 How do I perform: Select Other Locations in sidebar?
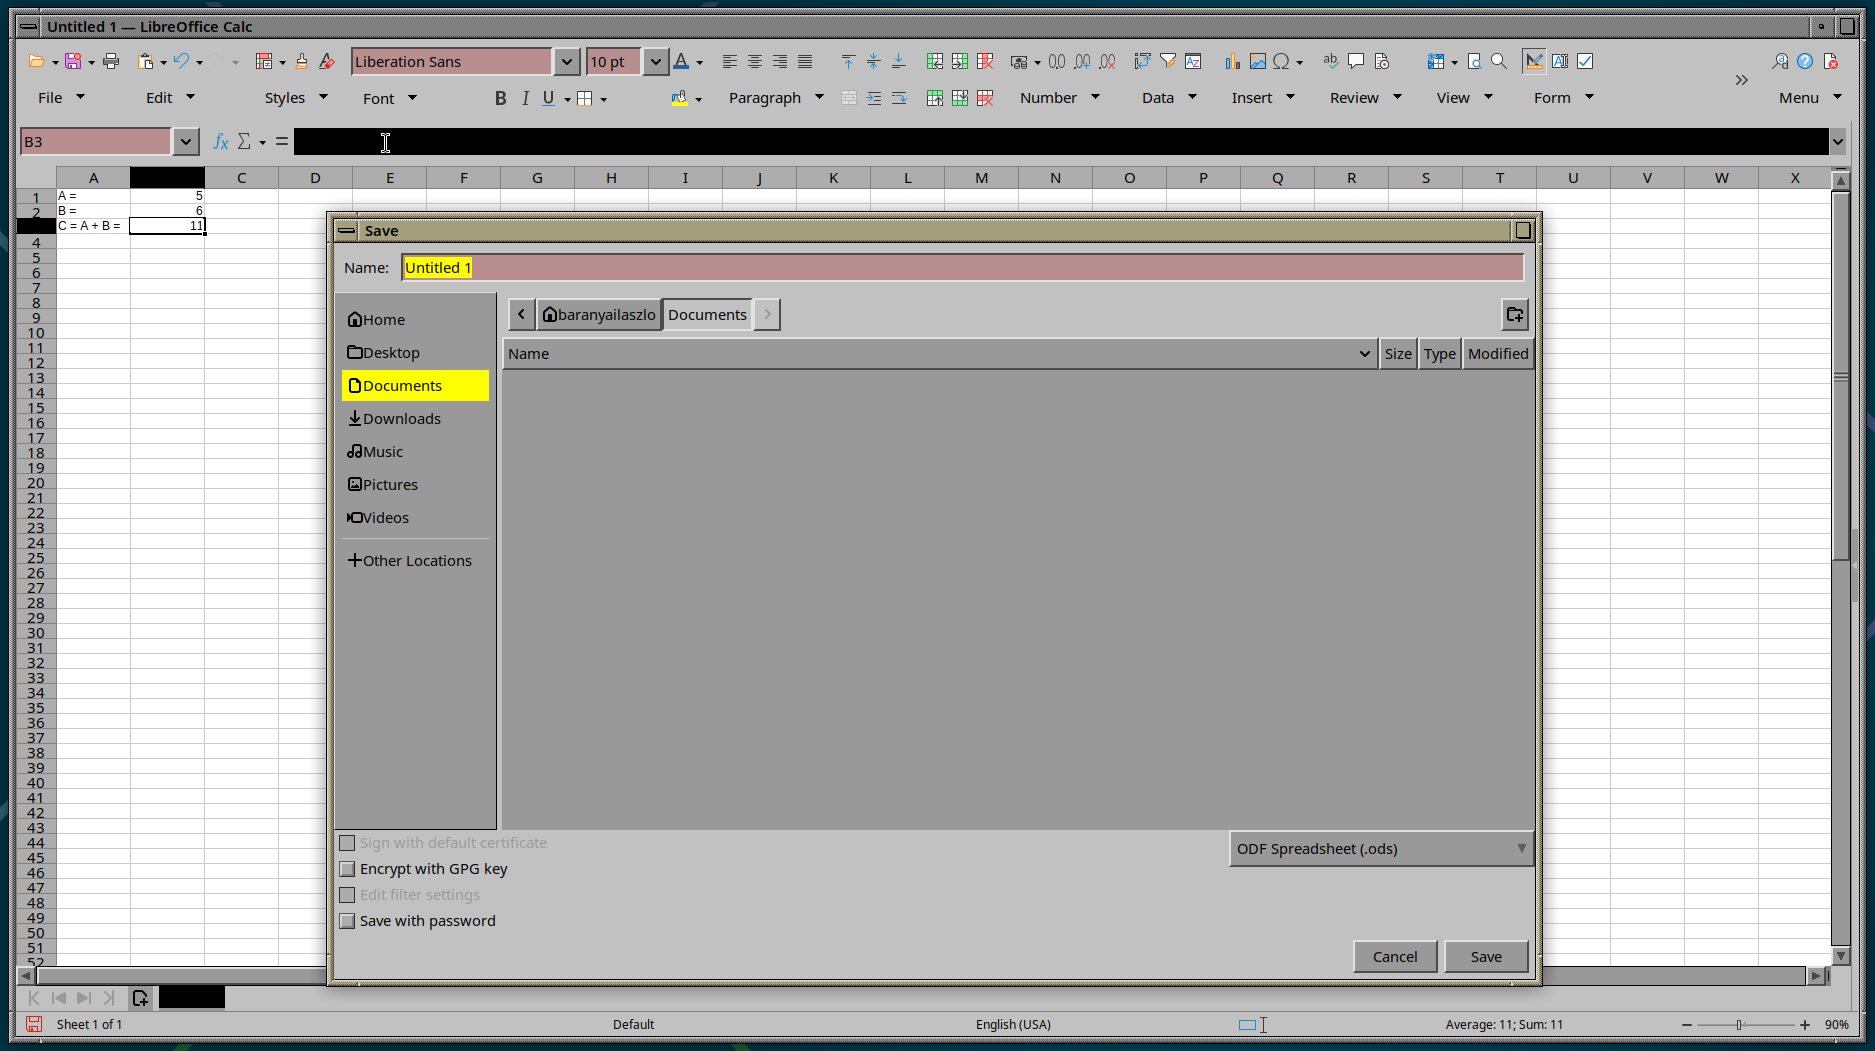click(x=415, y=561)
